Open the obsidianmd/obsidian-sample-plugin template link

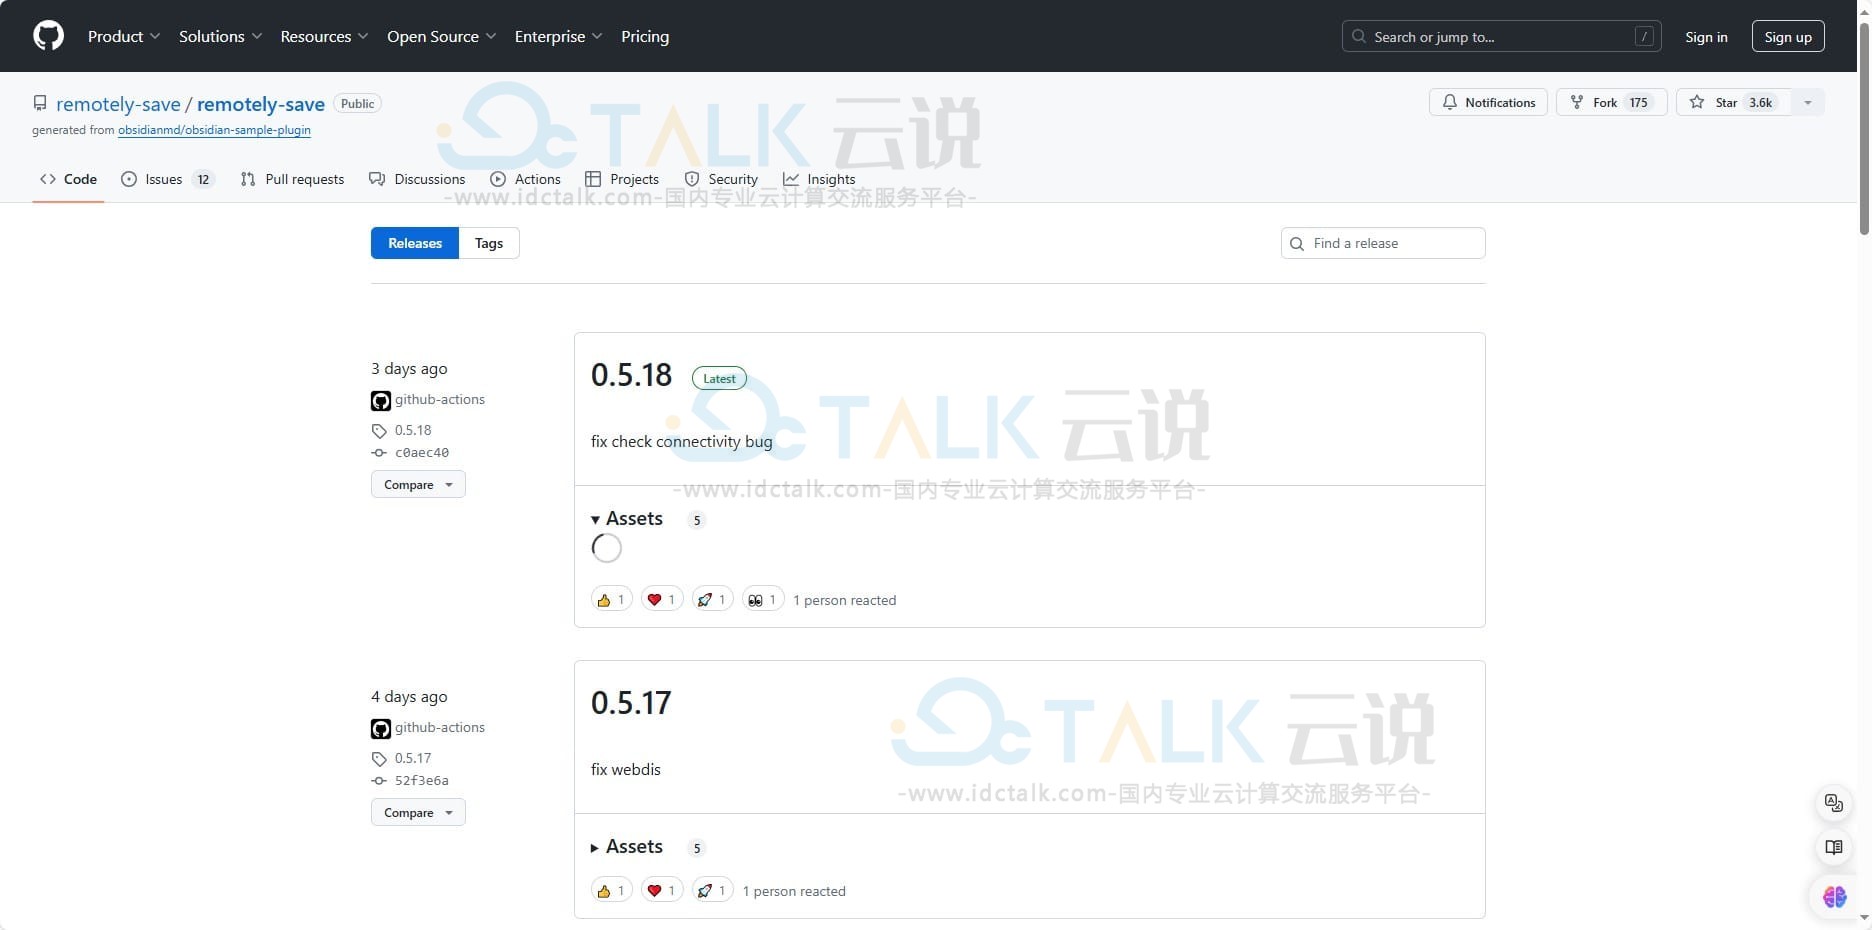coord(214,130)
